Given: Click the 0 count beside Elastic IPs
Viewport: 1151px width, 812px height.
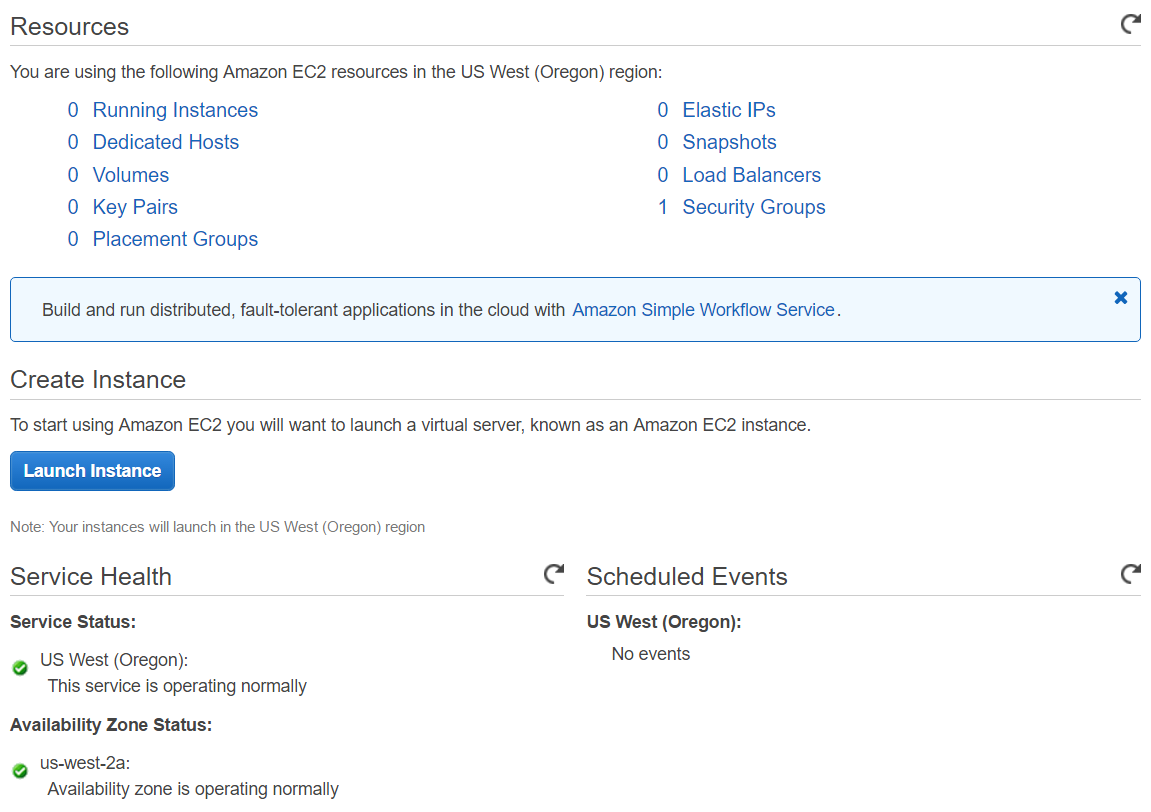Looking at the screenshot, I should [x=663, y=110].
